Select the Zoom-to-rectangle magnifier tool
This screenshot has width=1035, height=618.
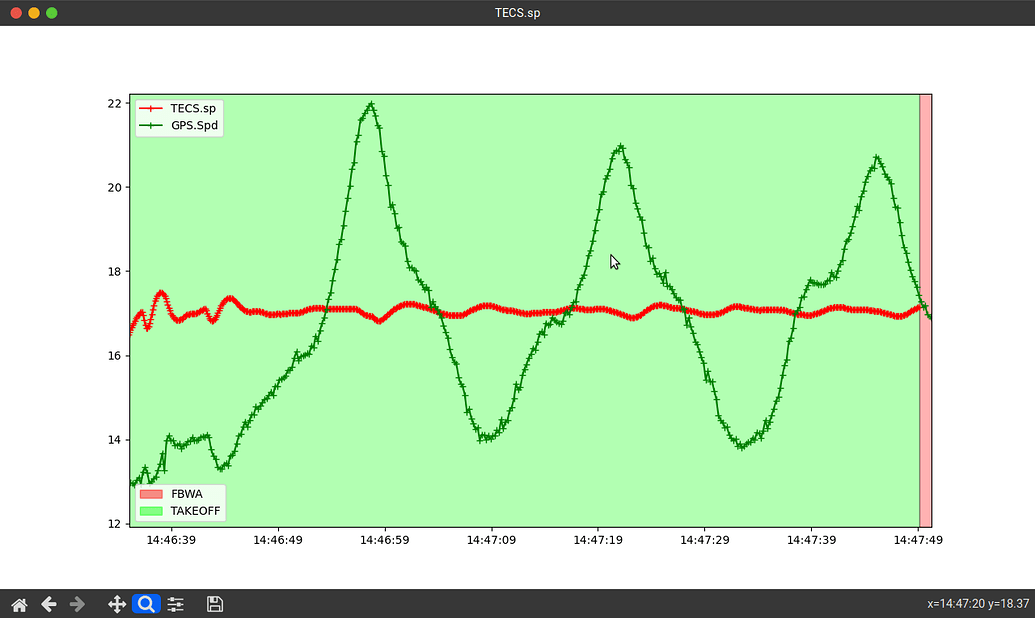click(146, 604)
